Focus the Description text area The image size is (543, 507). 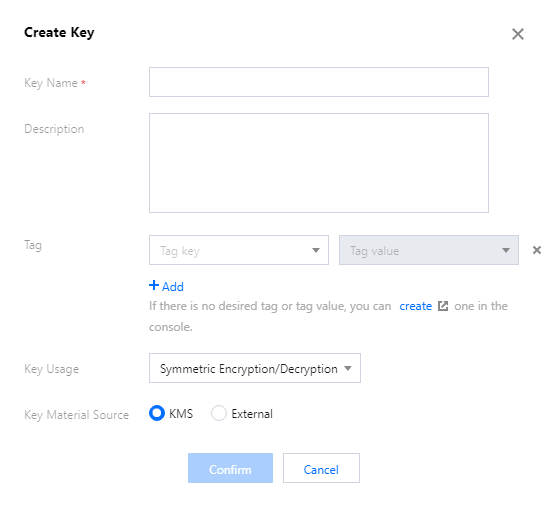point(319,163)
